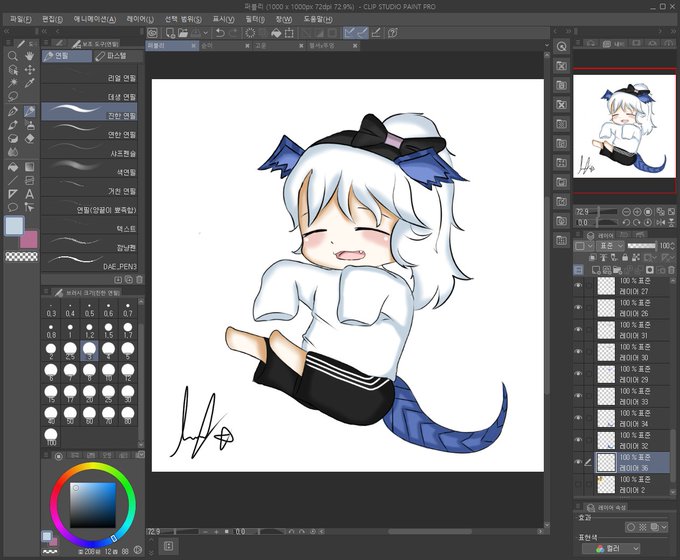Viewport: 680px width, 560px height.
Task: Click the help question mark icon
Action: [392, 33]
